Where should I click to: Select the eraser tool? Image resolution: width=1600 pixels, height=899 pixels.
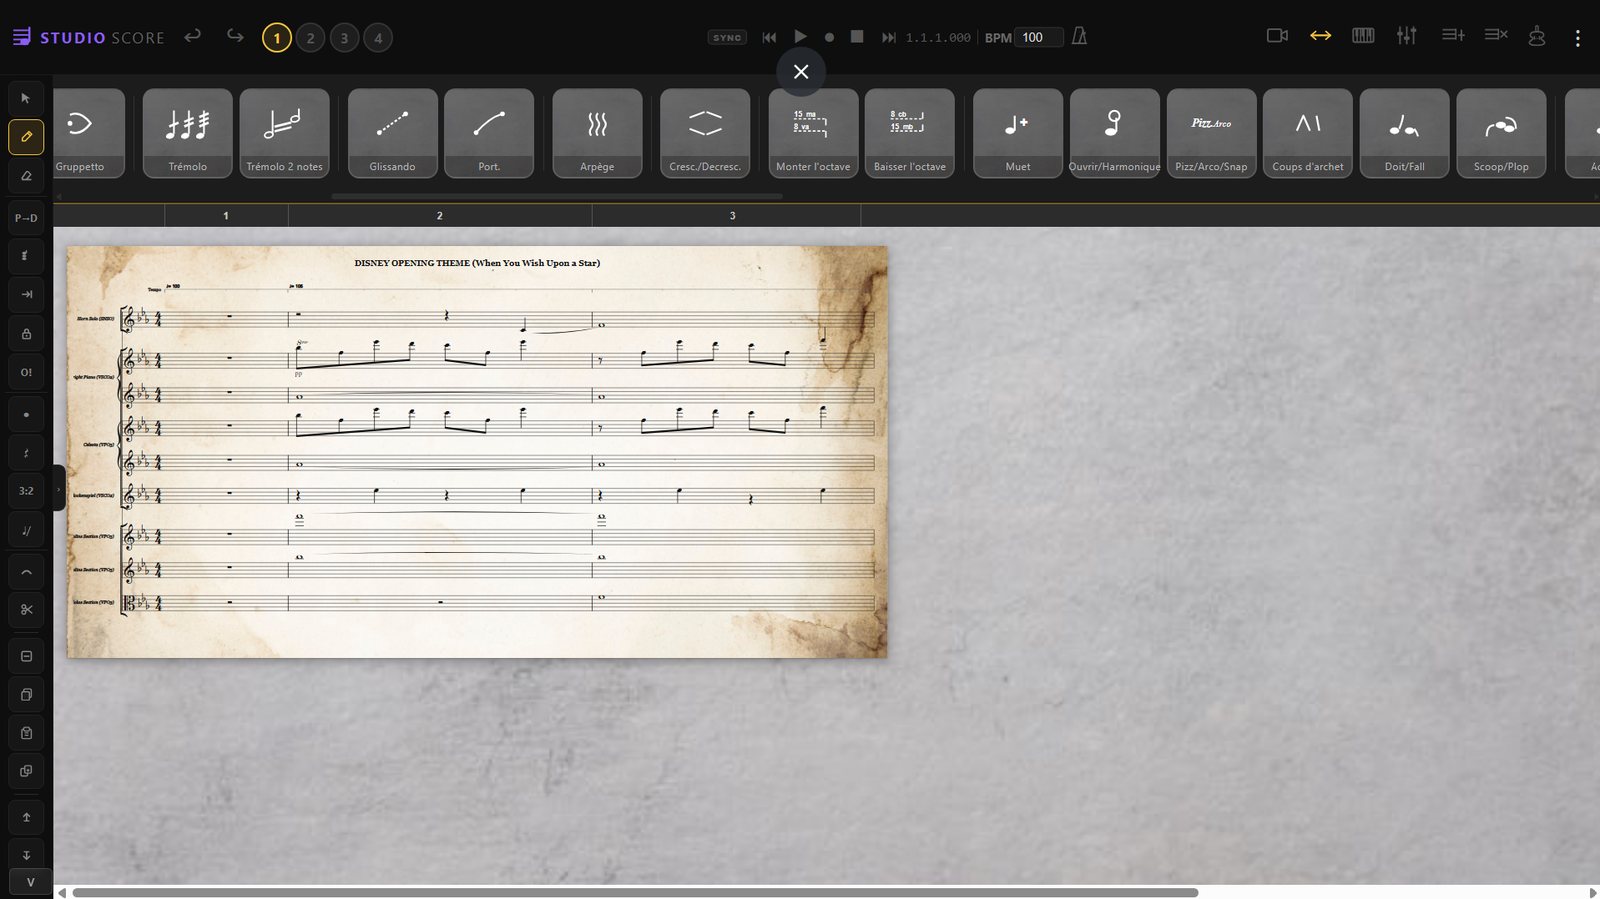[26, 175]
